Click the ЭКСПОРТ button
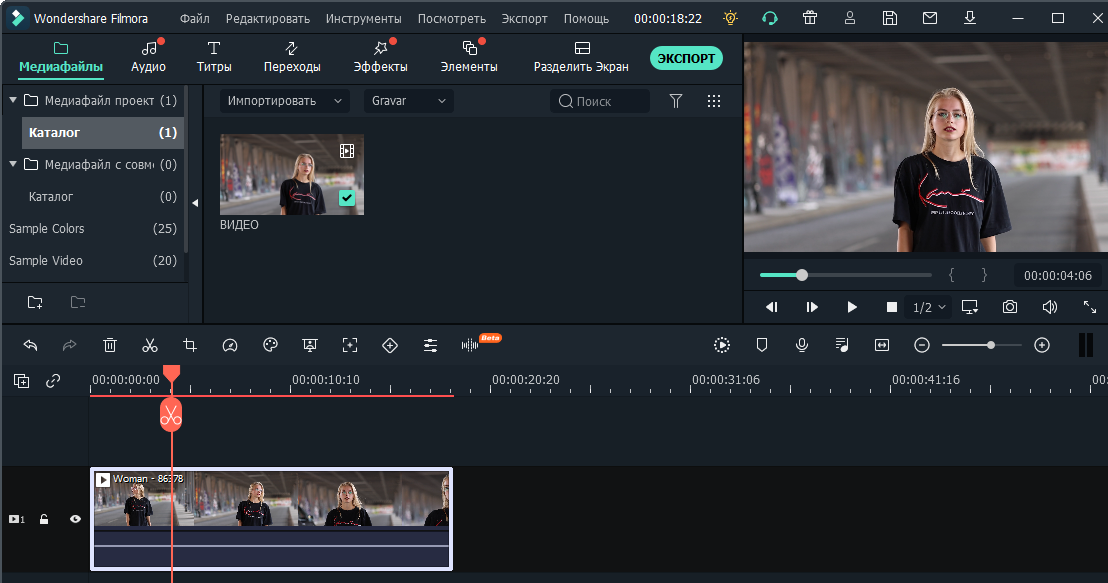This screenshot has height=583, width=1108. [x=686, y=58]
